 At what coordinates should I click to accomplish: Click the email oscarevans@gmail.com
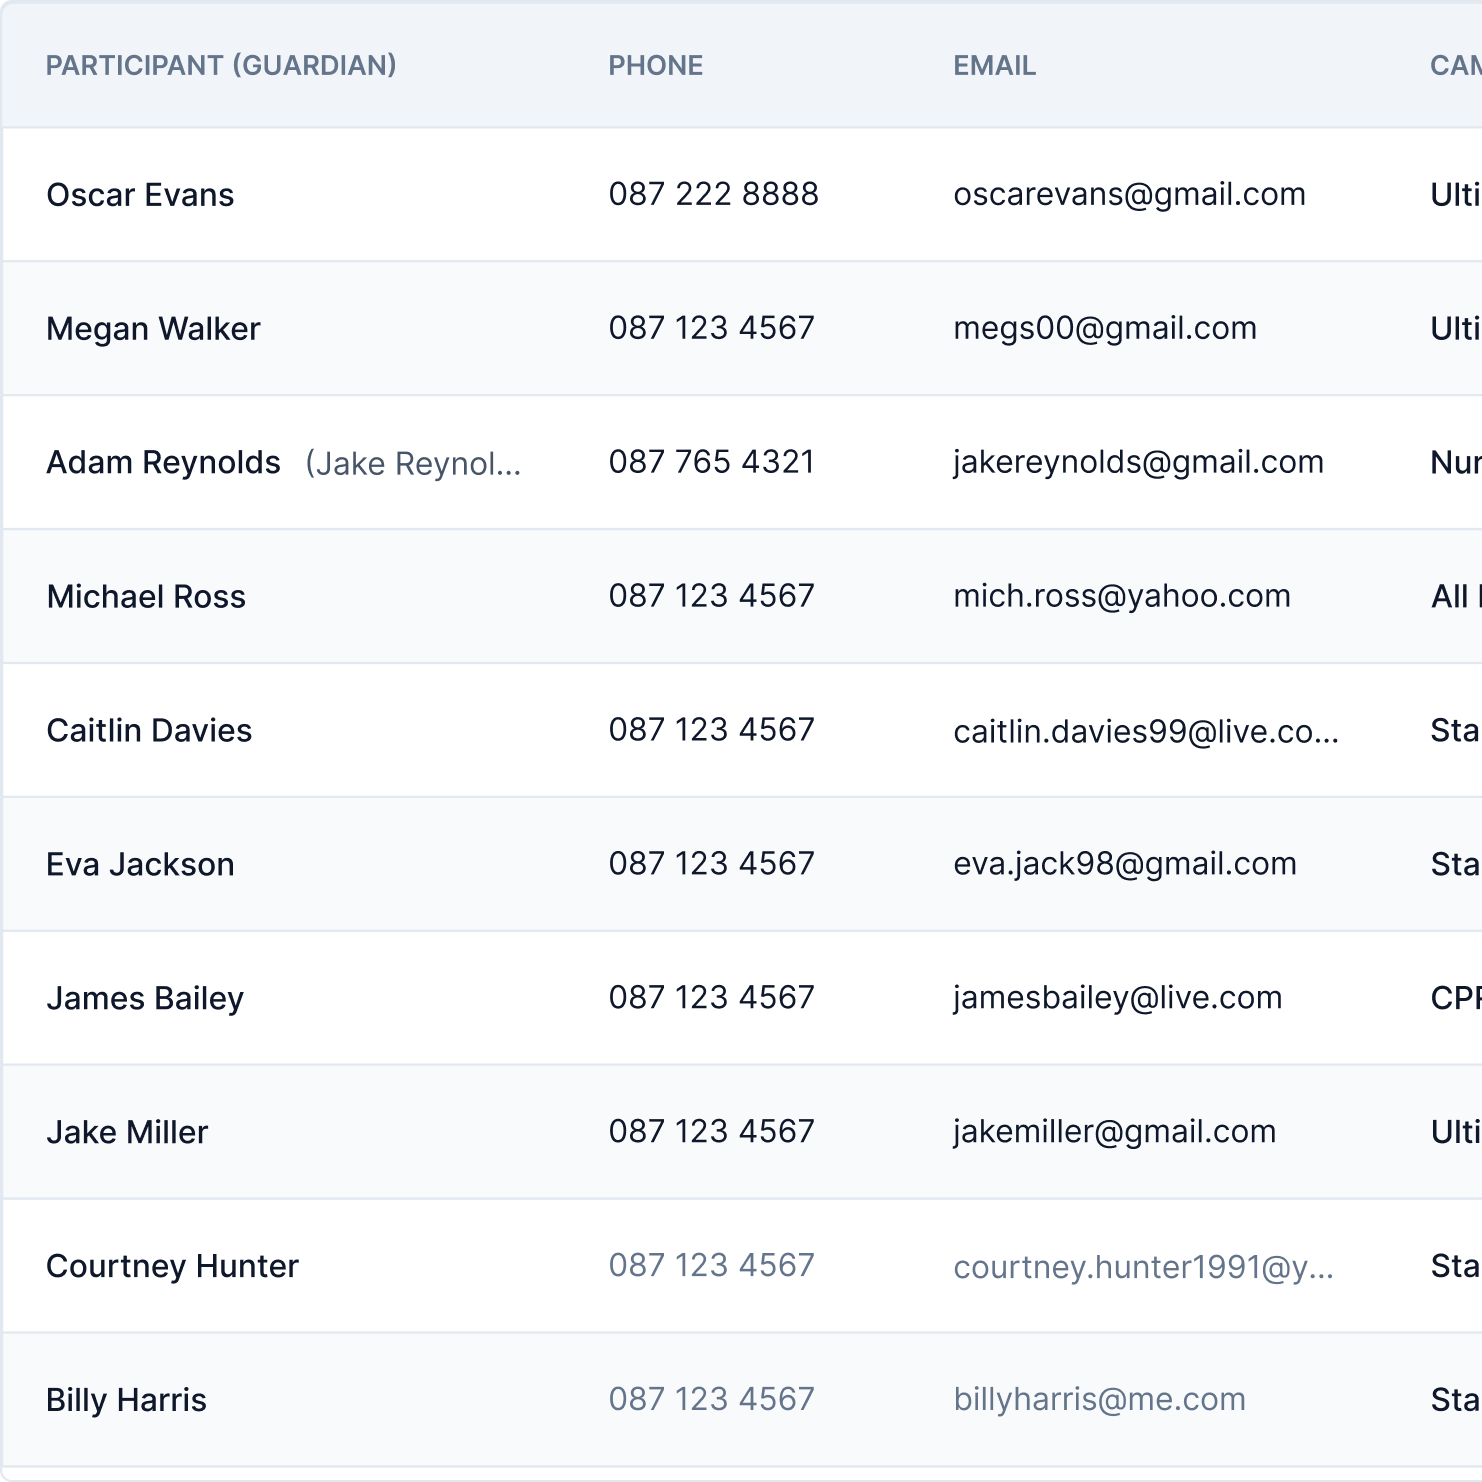1129,195
